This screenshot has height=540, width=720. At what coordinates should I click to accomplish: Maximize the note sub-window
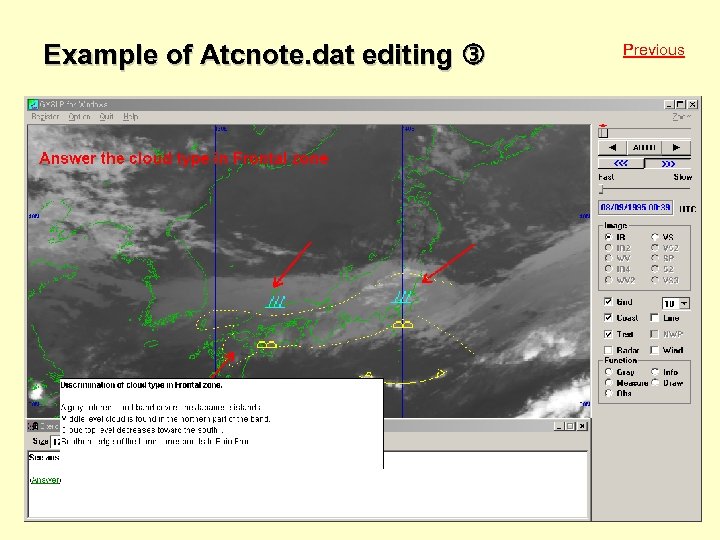[570, 426]
